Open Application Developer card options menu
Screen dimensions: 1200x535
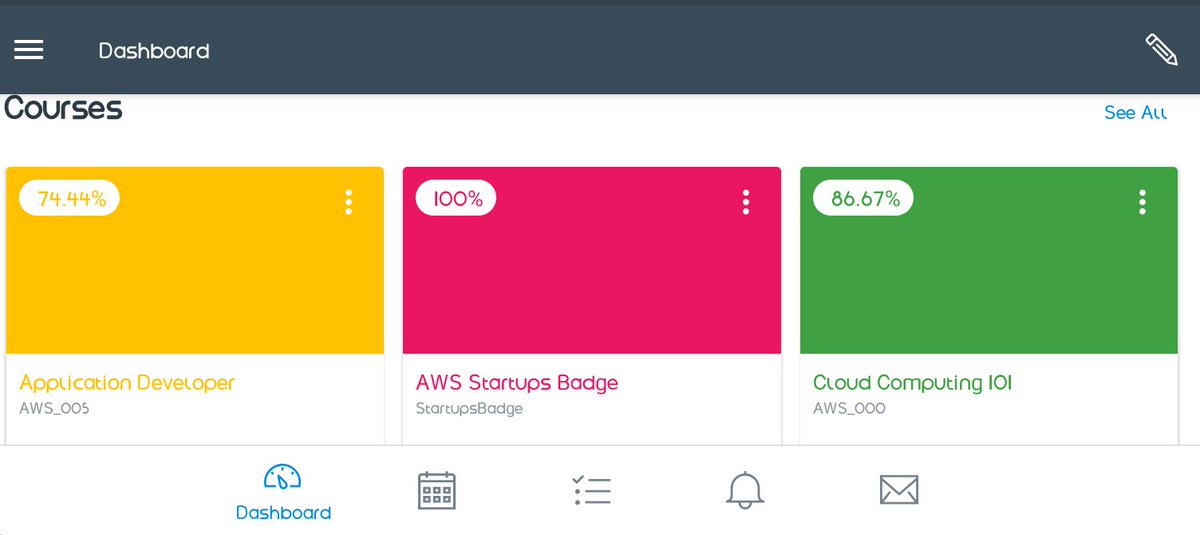click(x=348, y=202)
